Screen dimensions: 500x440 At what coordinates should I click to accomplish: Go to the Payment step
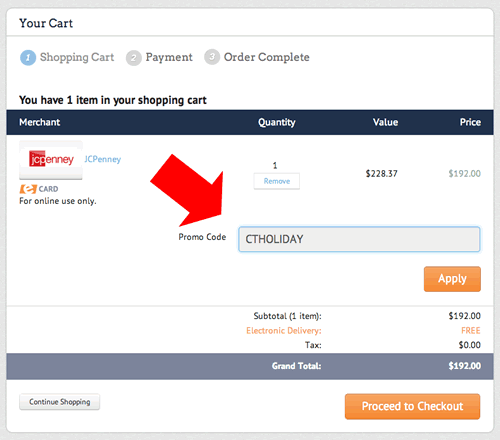pos(169,57)
